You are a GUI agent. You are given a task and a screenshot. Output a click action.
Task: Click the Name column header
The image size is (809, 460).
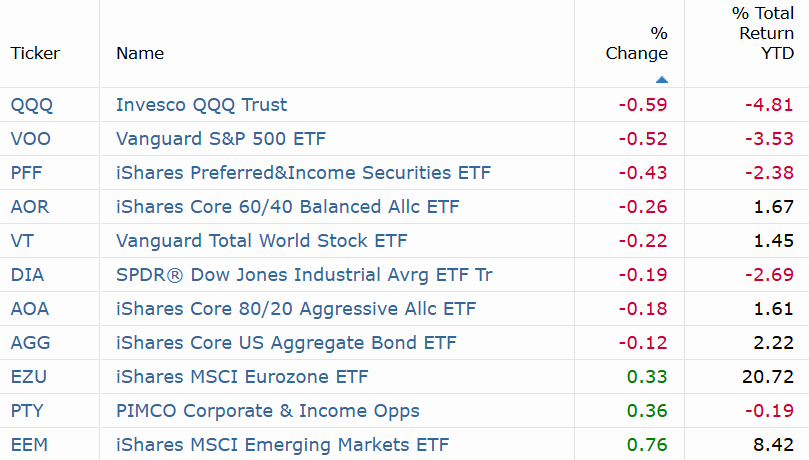point(140,53)
